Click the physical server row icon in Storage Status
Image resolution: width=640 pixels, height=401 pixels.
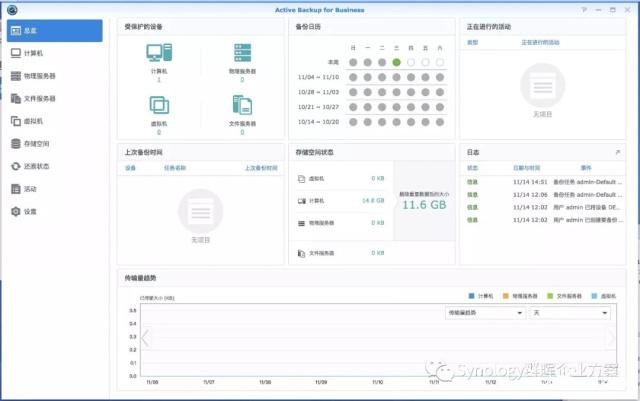pos(301,223)
